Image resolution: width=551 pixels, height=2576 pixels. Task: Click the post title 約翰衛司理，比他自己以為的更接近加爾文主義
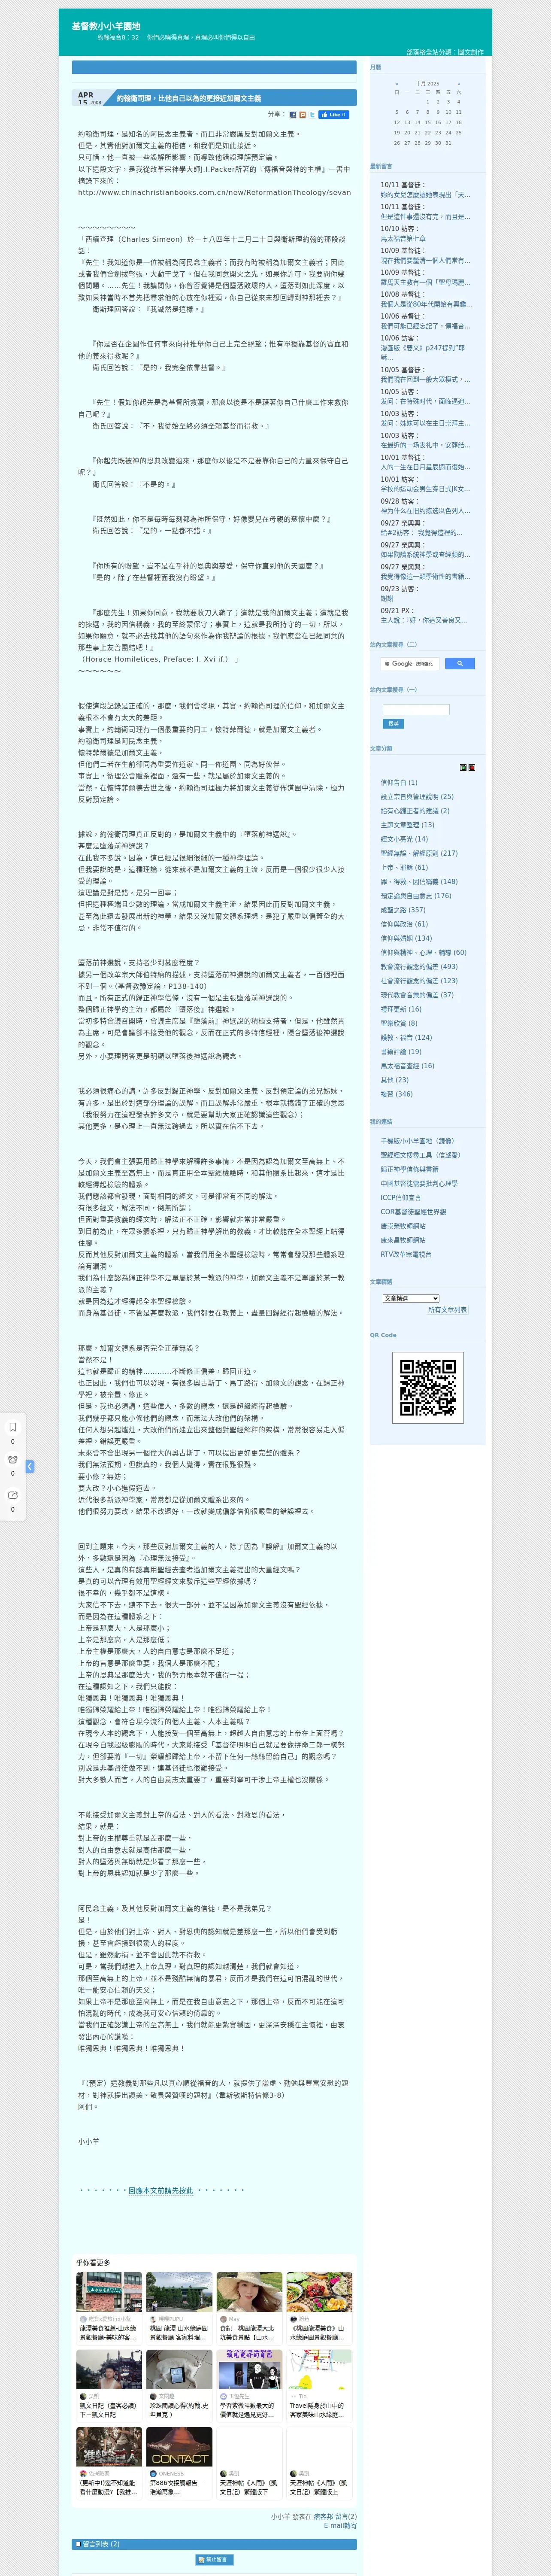(189, 98)
